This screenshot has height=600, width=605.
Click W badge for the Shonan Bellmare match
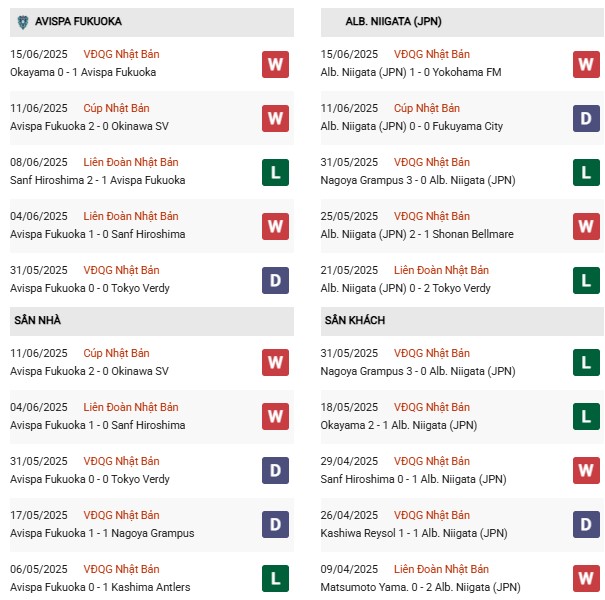pos(586,226)
